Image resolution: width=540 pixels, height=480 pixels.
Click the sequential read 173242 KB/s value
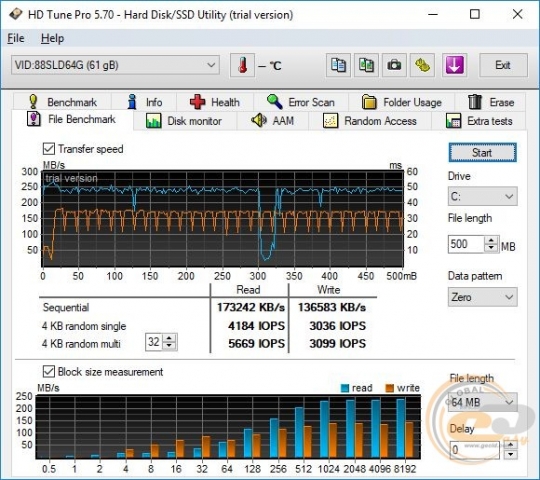(251, 307)
